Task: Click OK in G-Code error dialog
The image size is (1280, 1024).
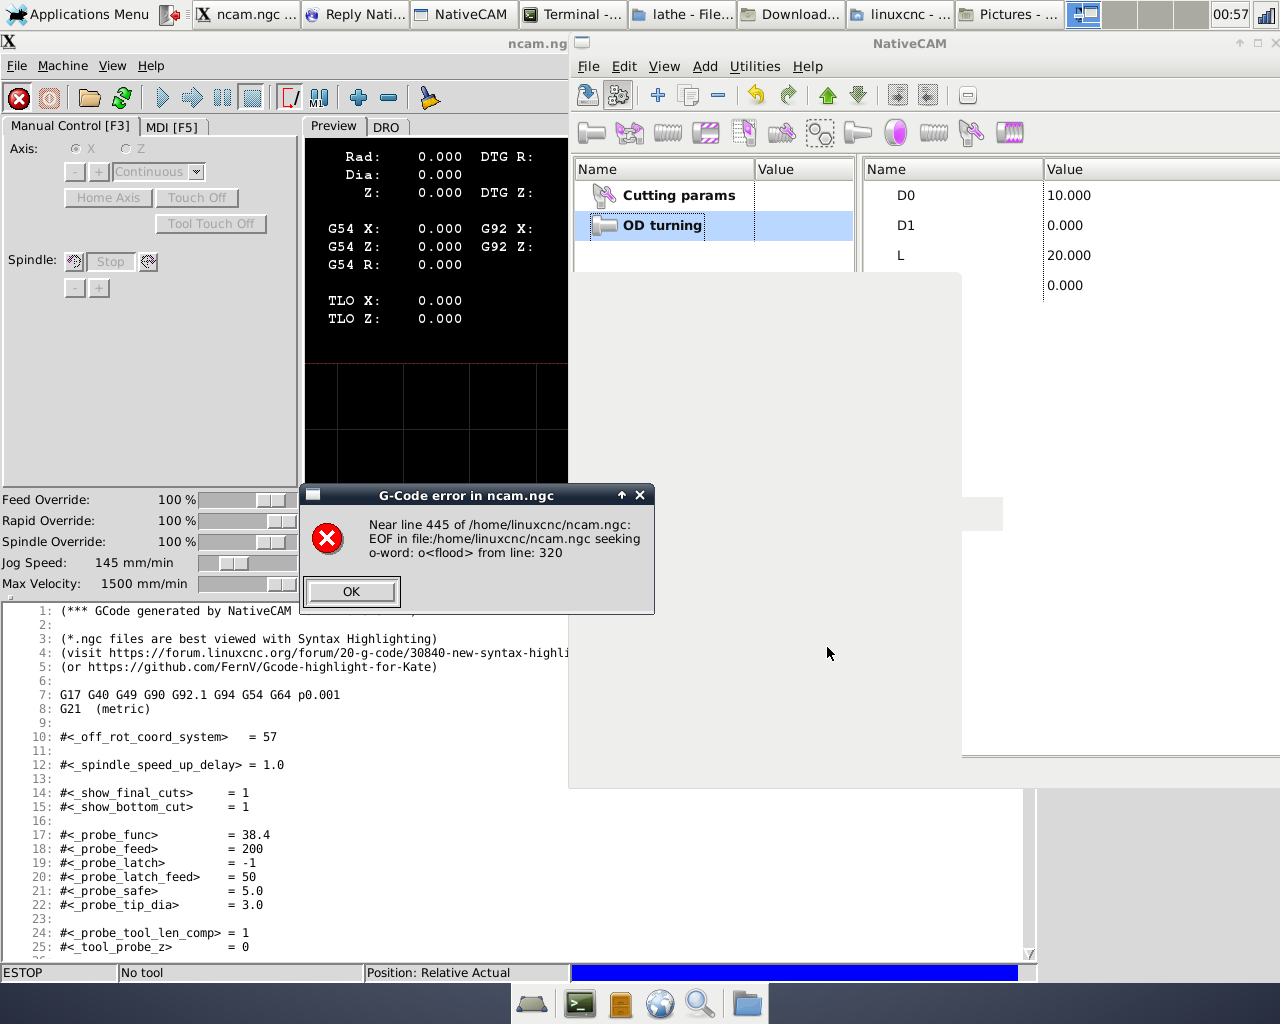Action: tap(351, 592)
